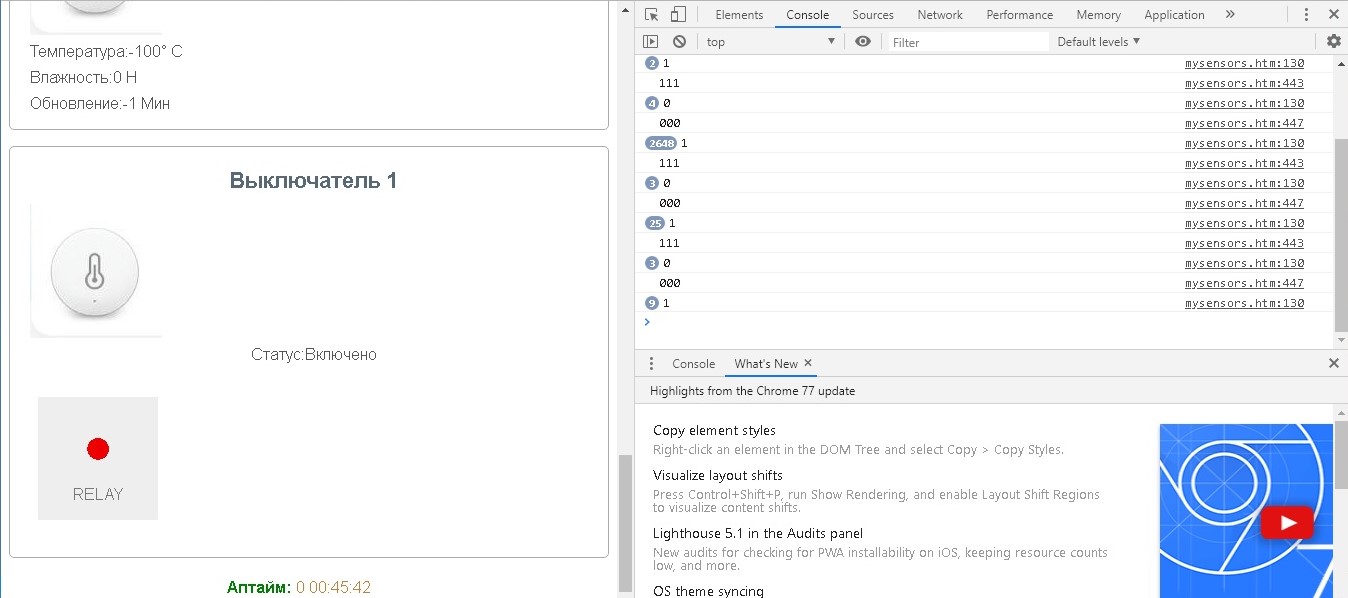Open the DevTools three-dot menu

[x=1307, y=14]
